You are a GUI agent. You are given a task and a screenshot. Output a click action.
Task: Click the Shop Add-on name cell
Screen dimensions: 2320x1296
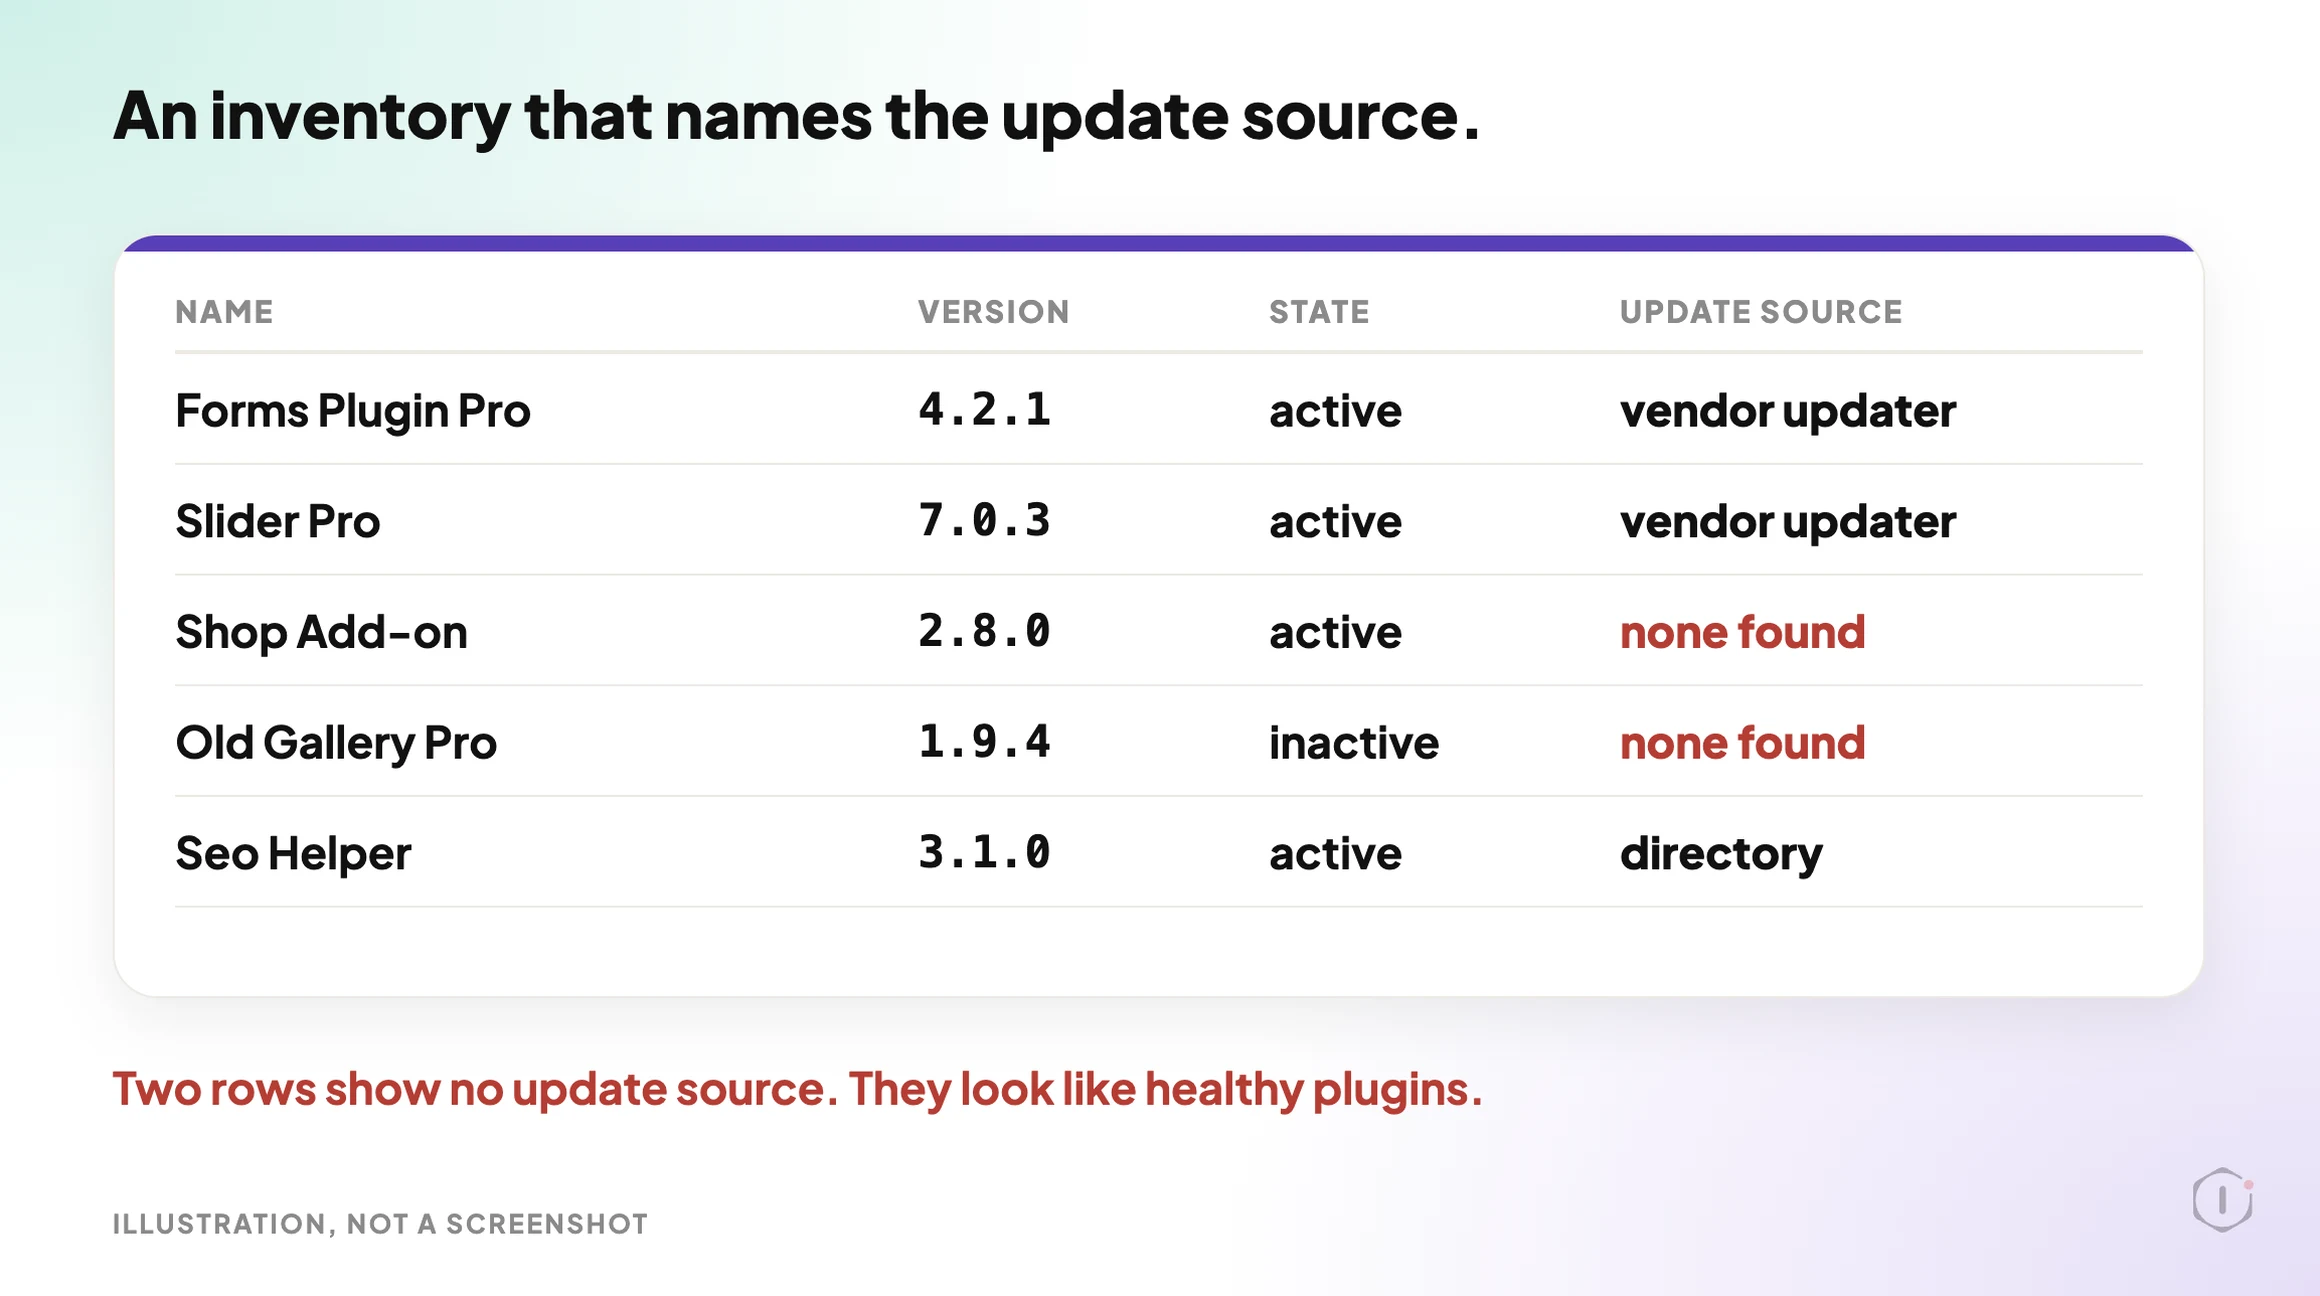point(321,632)
